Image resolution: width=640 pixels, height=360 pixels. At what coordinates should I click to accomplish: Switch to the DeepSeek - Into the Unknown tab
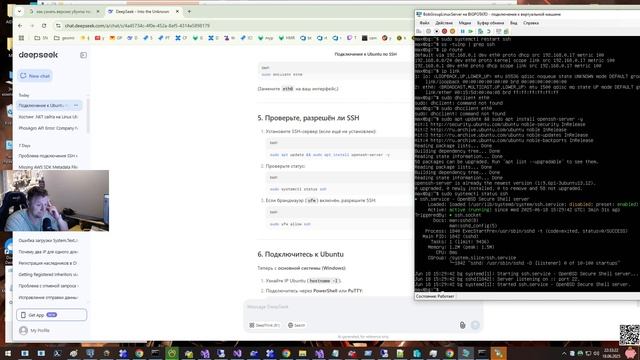(142, 11)
